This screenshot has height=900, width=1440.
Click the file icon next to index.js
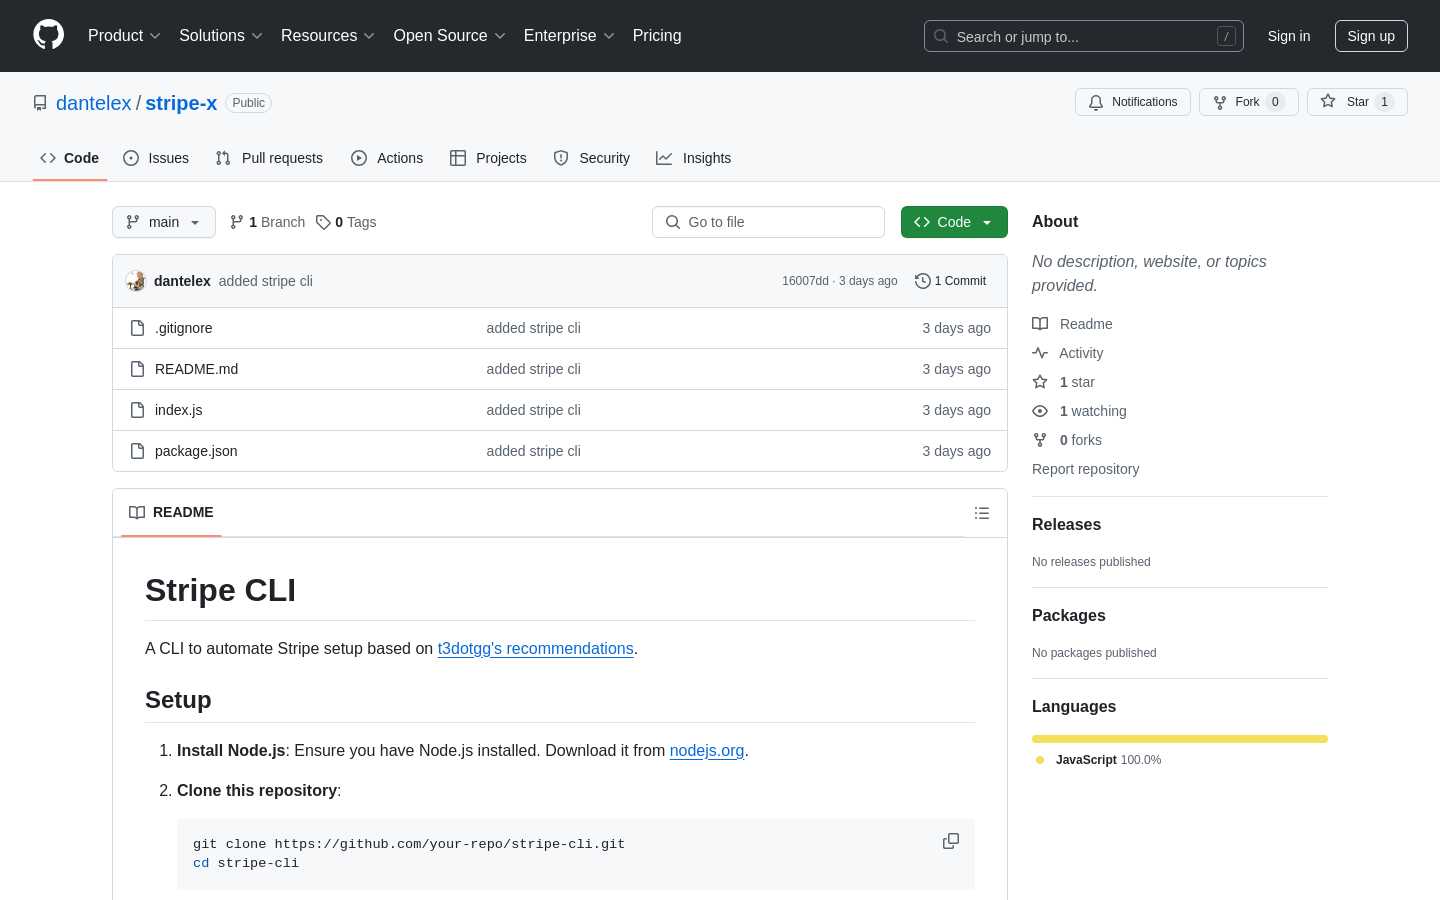pos(138,410)
